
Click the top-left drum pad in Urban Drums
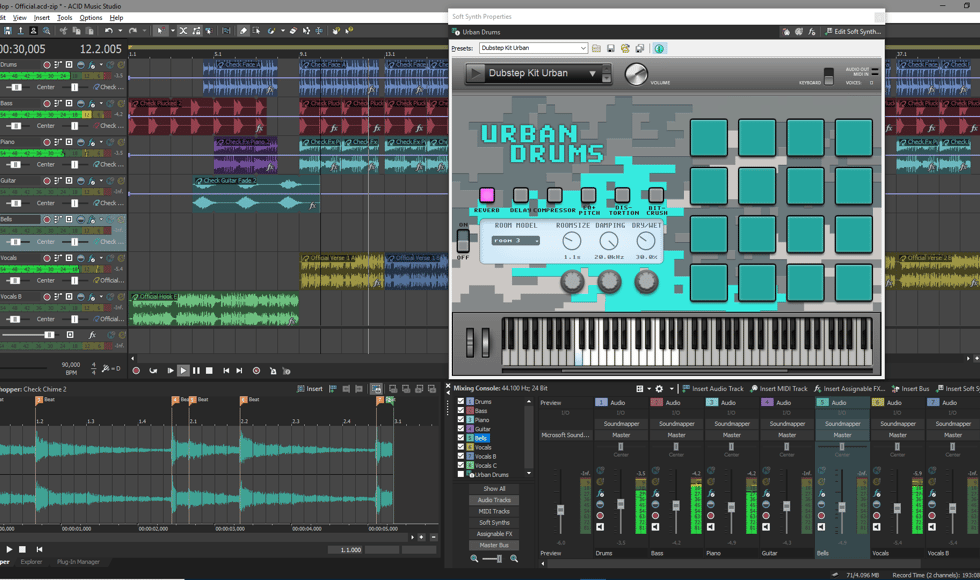(x=709, y=138)
